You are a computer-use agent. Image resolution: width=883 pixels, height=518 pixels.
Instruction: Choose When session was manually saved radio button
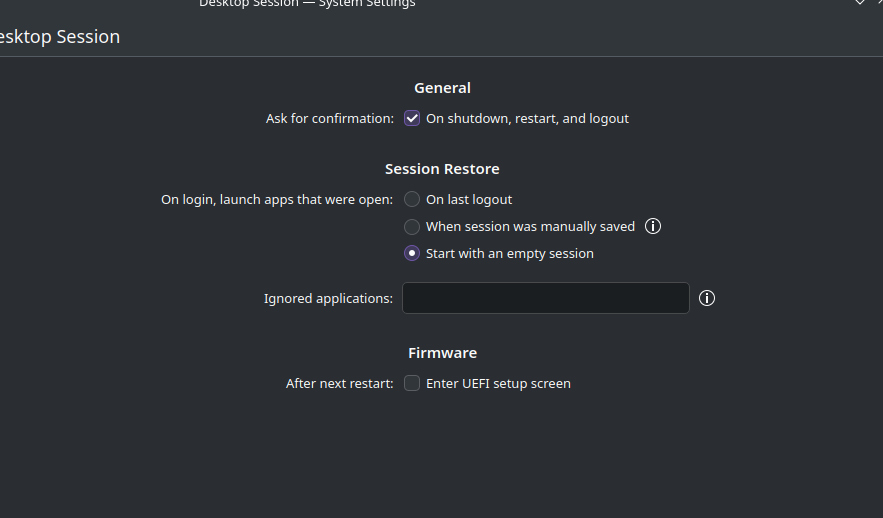(x=412, y=226)
